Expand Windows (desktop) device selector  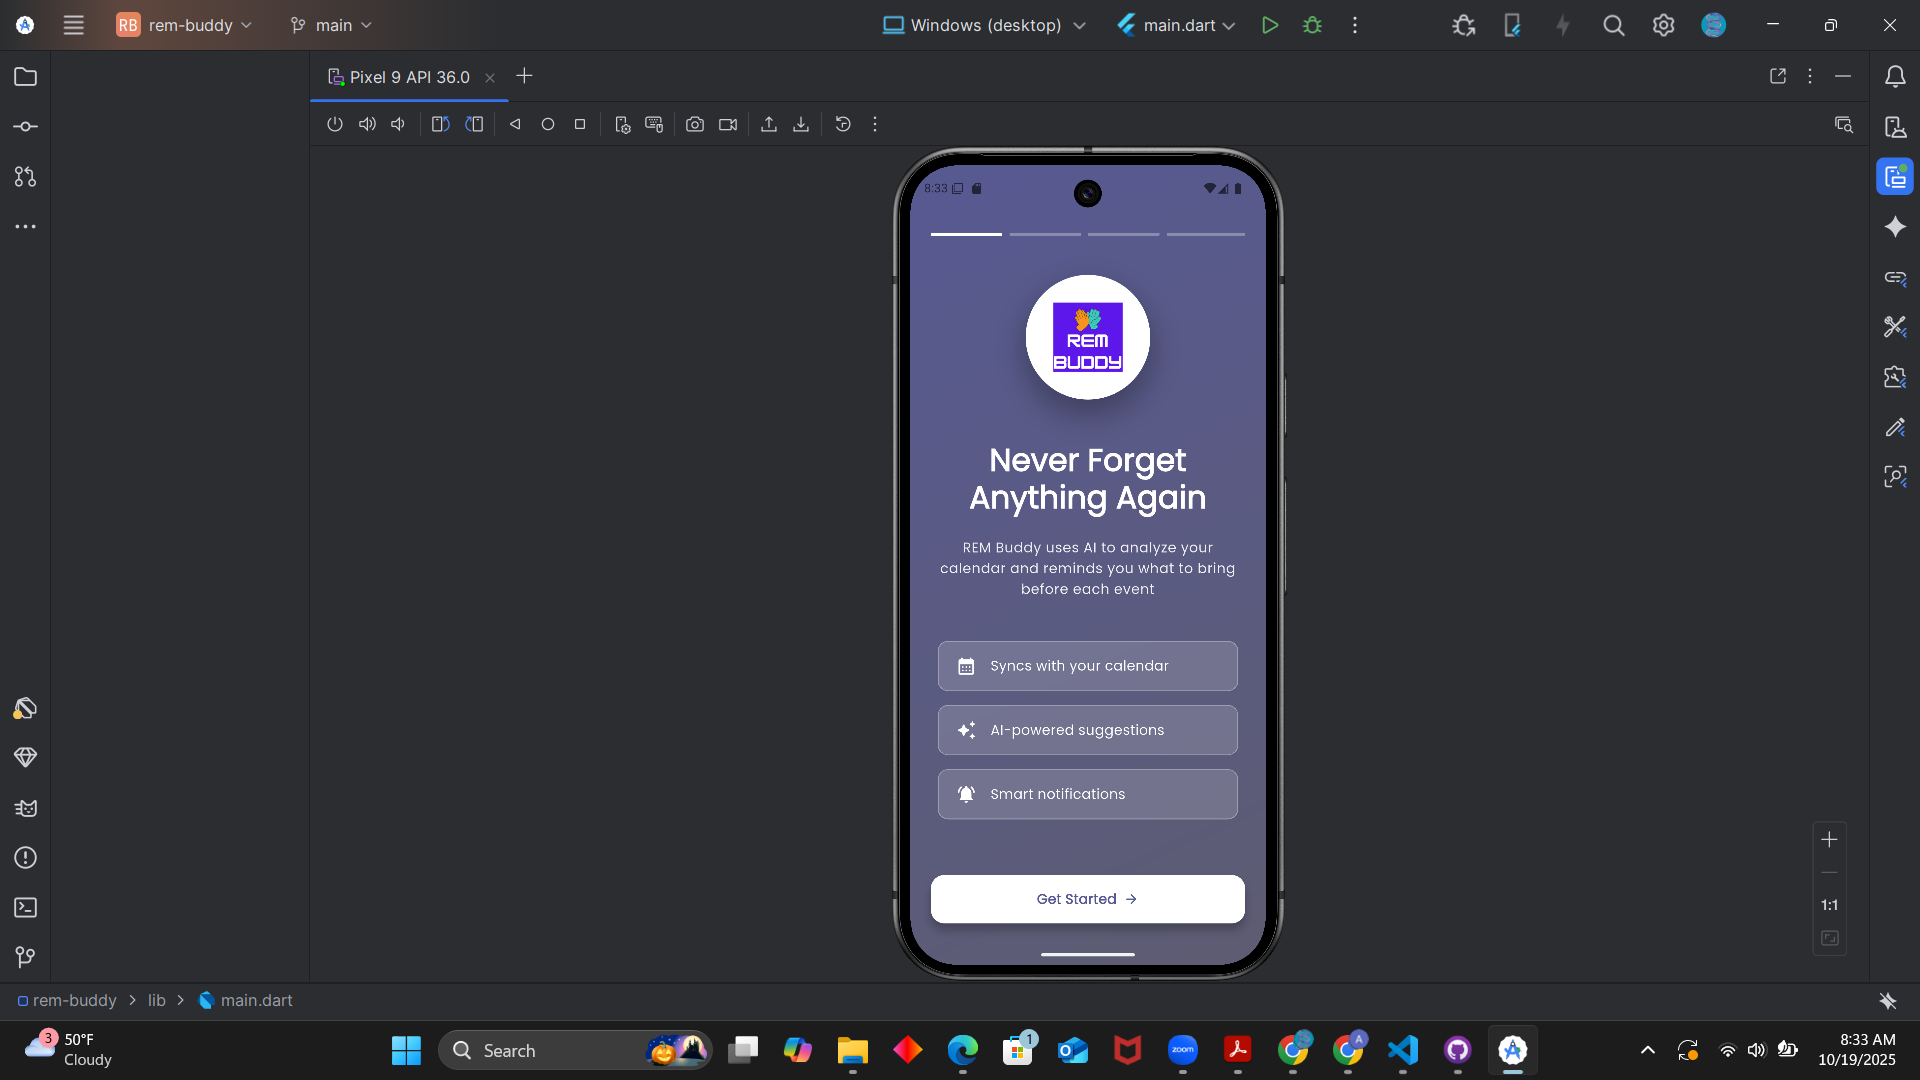(x=984, y=25)
